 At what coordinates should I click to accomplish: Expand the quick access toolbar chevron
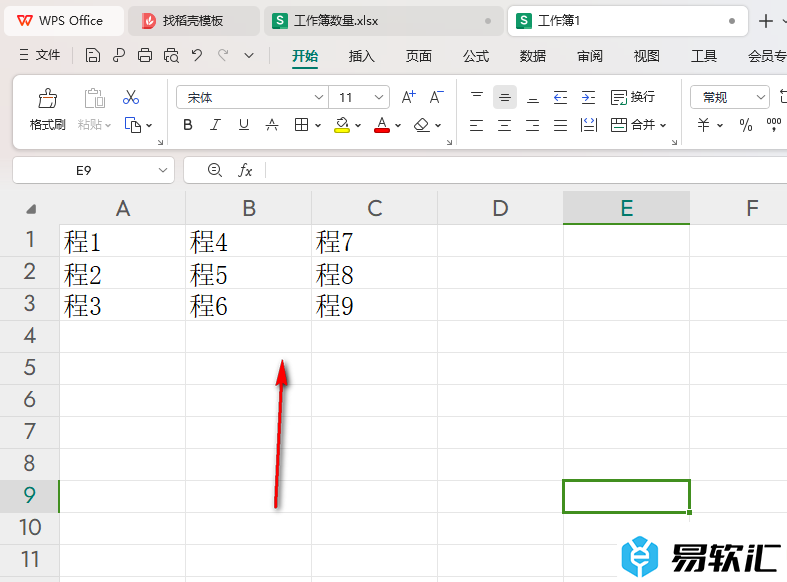point(249,55)
